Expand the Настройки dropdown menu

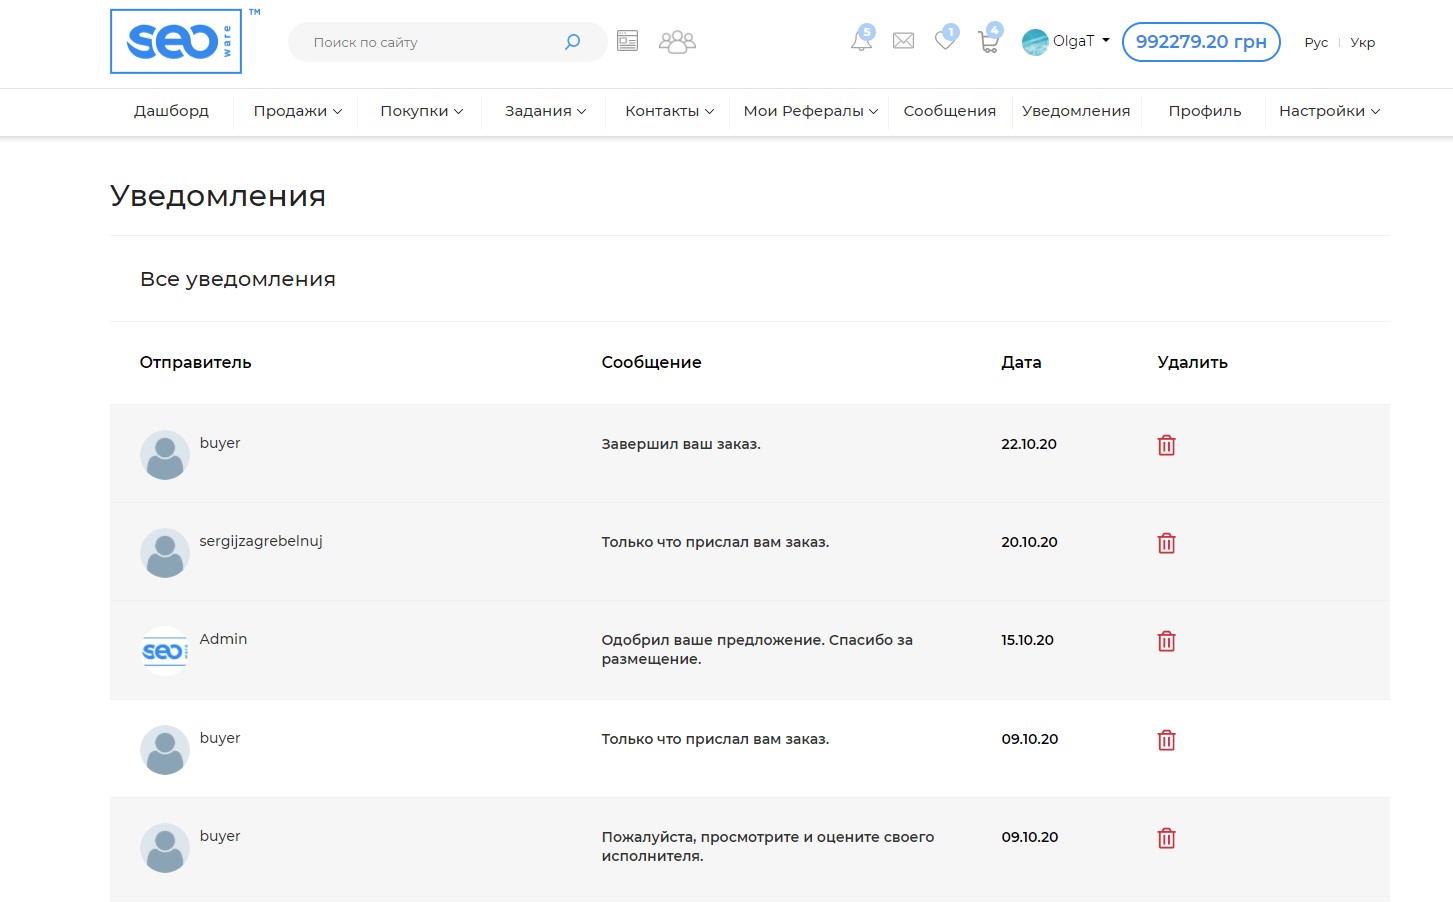coord(1328,111)
